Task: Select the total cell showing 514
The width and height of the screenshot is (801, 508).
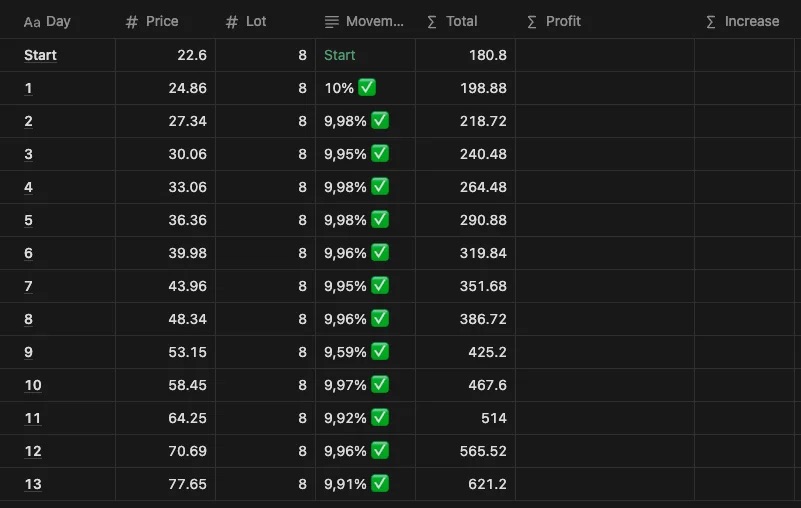Action: tap(465, 418)
